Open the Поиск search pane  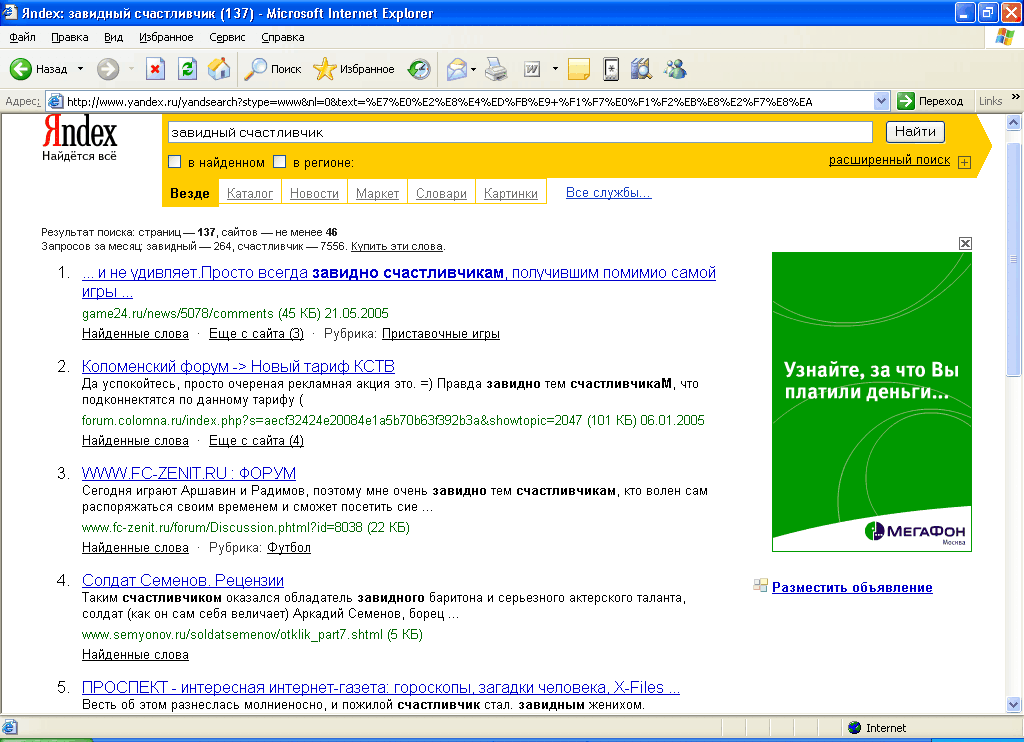coord(272,69)
